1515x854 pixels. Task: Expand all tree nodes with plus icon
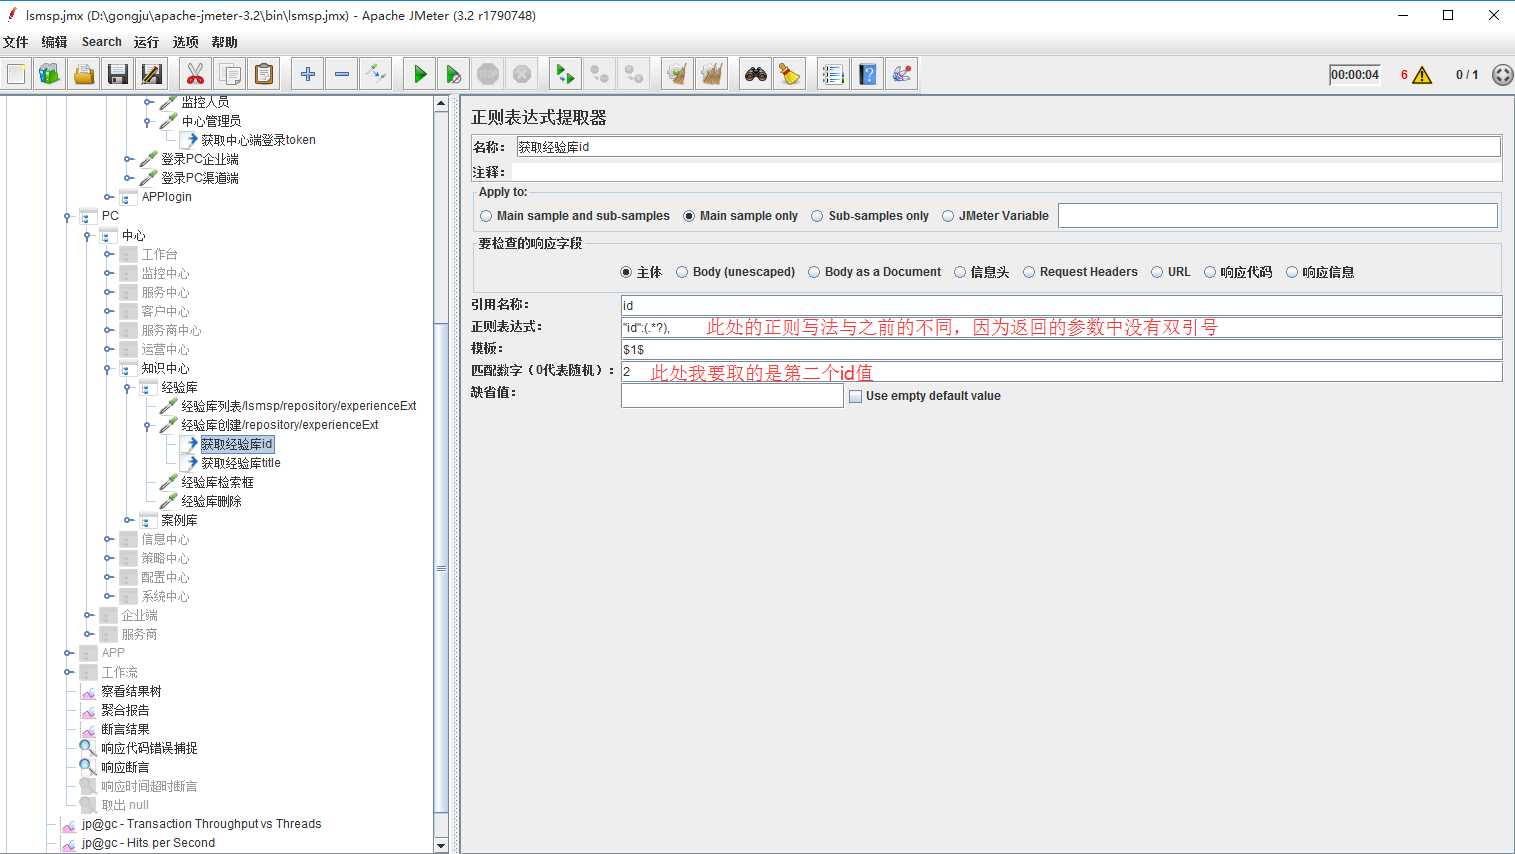[308, 74]
